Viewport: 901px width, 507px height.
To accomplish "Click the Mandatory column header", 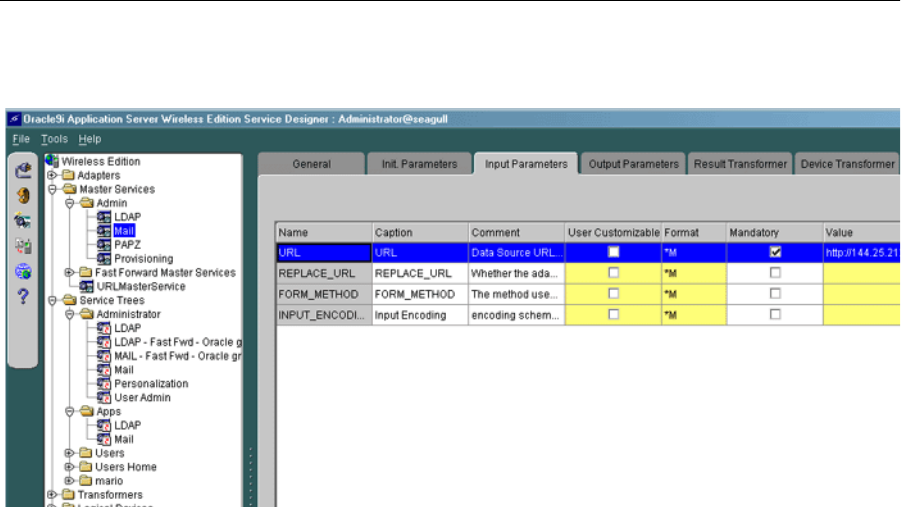I will 775,232.
